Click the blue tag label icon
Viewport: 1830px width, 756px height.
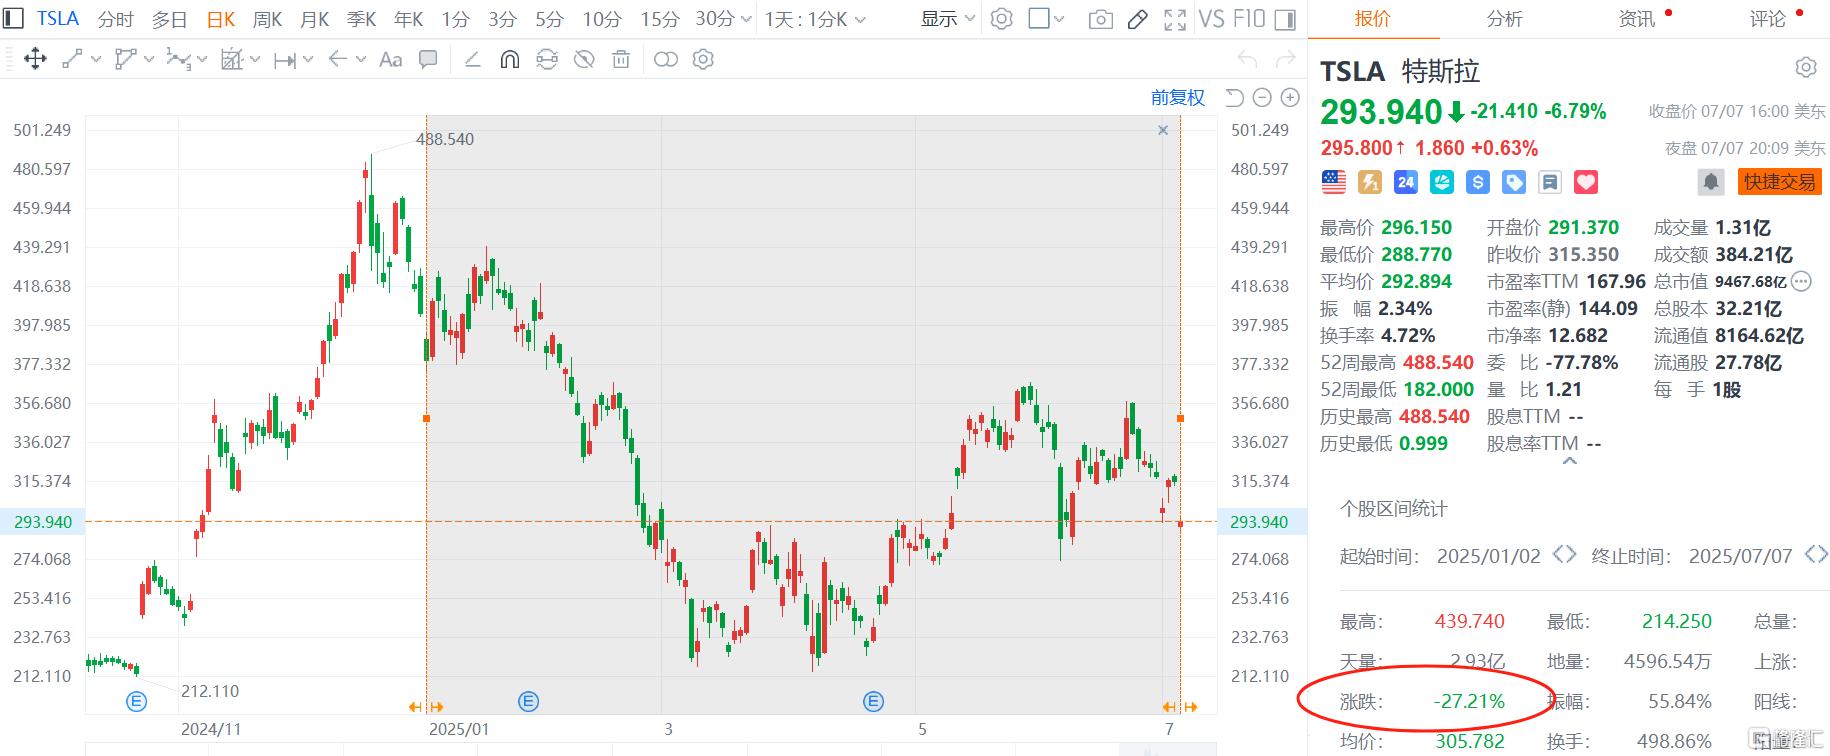click(x=1514, y=182)
